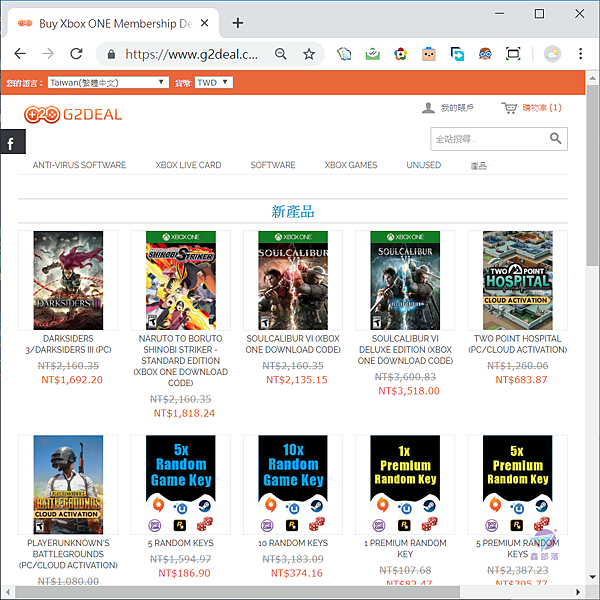
Task: Open 1 Premium Random Key link
Action: 405,548
